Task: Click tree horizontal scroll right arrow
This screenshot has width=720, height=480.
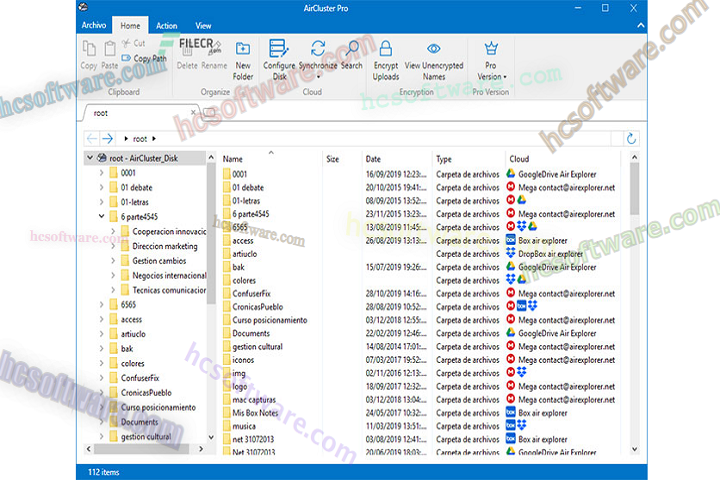Action: 201,449
